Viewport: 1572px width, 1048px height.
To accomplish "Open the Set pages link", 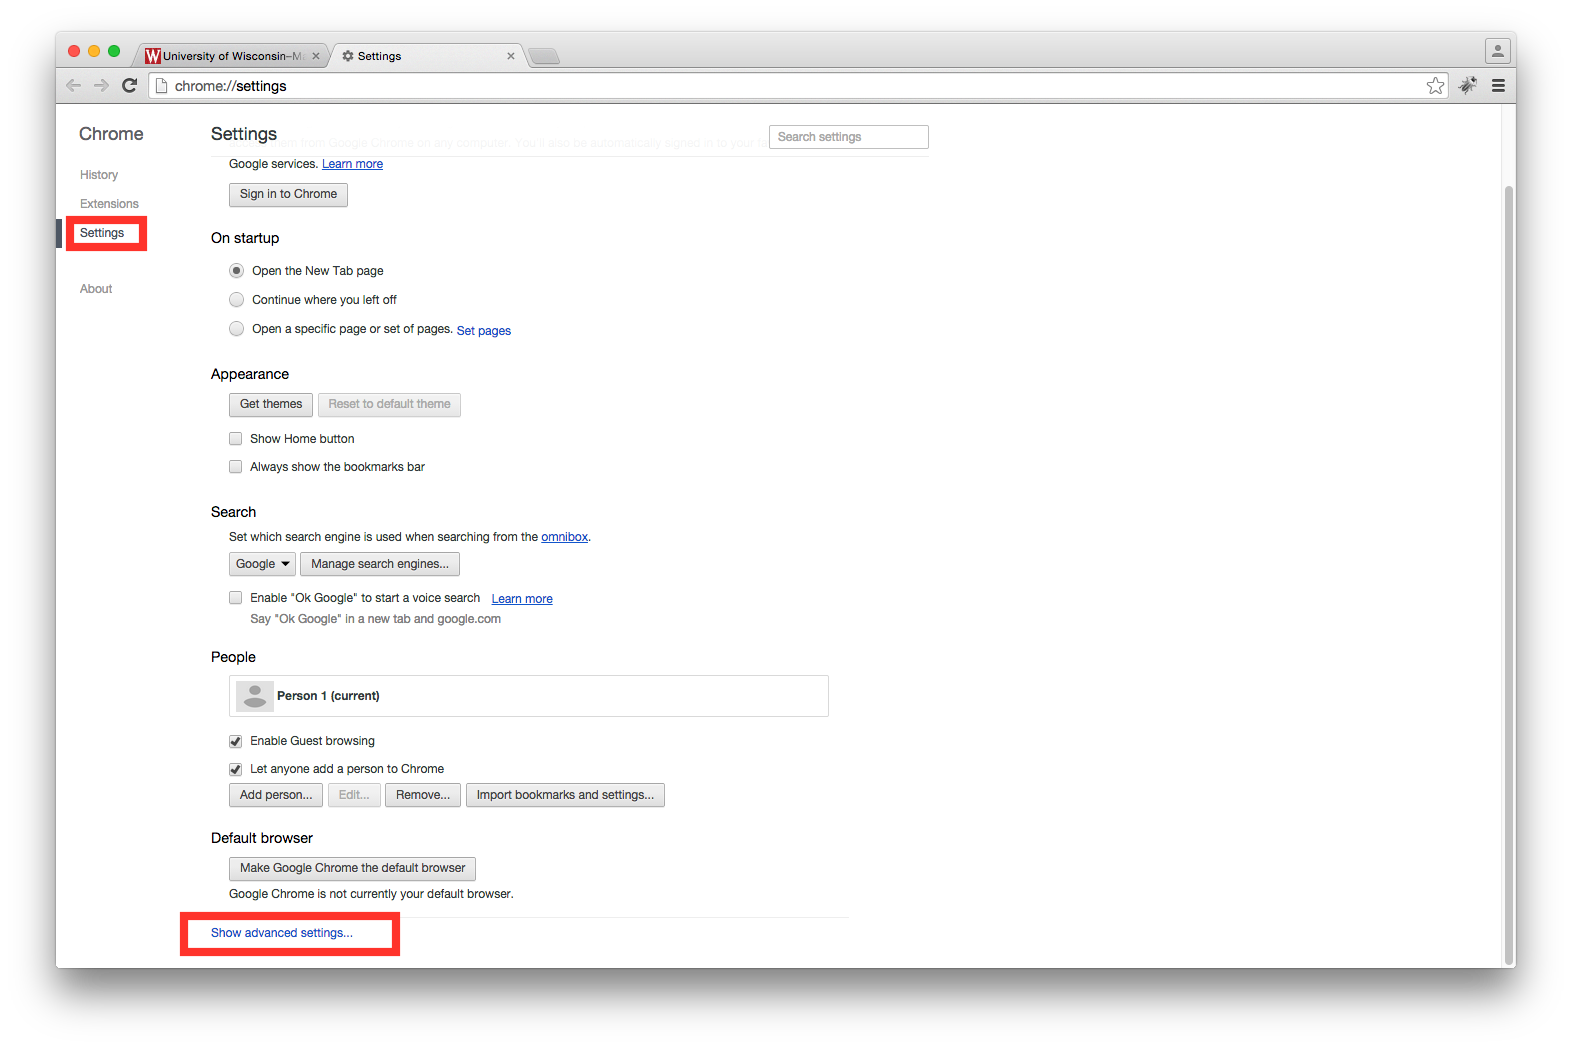I will pyautogui.click(x=484, y=331).
